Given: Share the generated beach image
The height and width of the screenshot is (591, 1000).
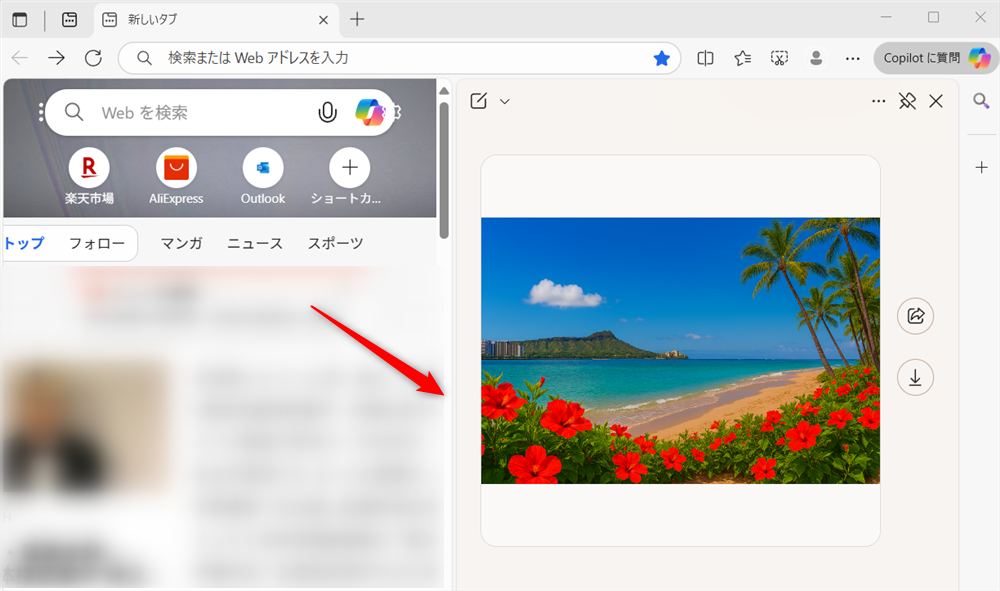Looking at the screenshot, I should pyautogui.click(x=915, y=316).
